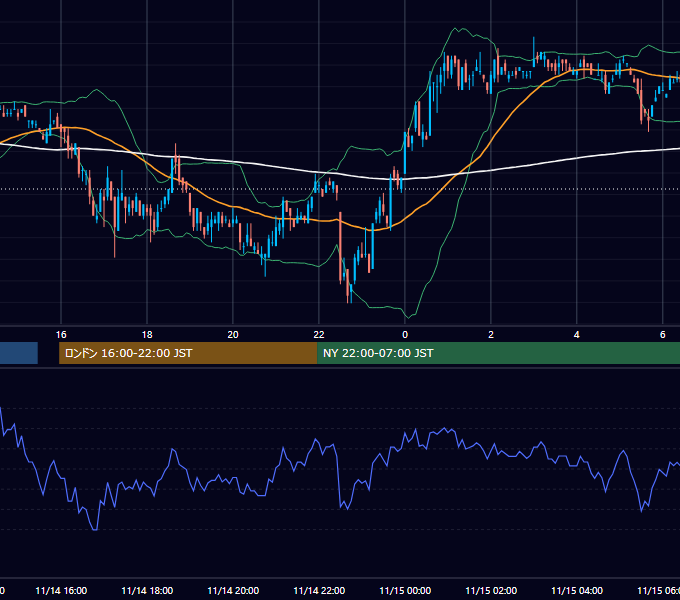Click the NY 22:00-07:00 JST session bar

498,353
